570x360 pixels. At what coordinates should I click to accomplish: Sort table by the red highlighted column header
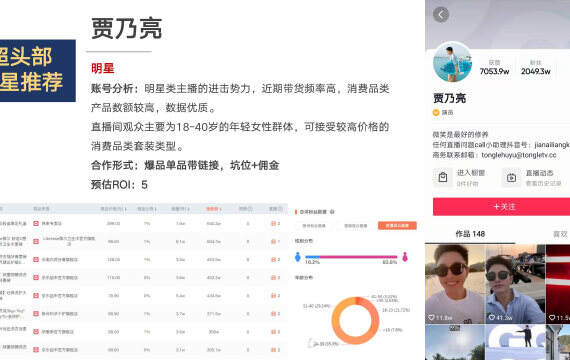pos(214,209)
